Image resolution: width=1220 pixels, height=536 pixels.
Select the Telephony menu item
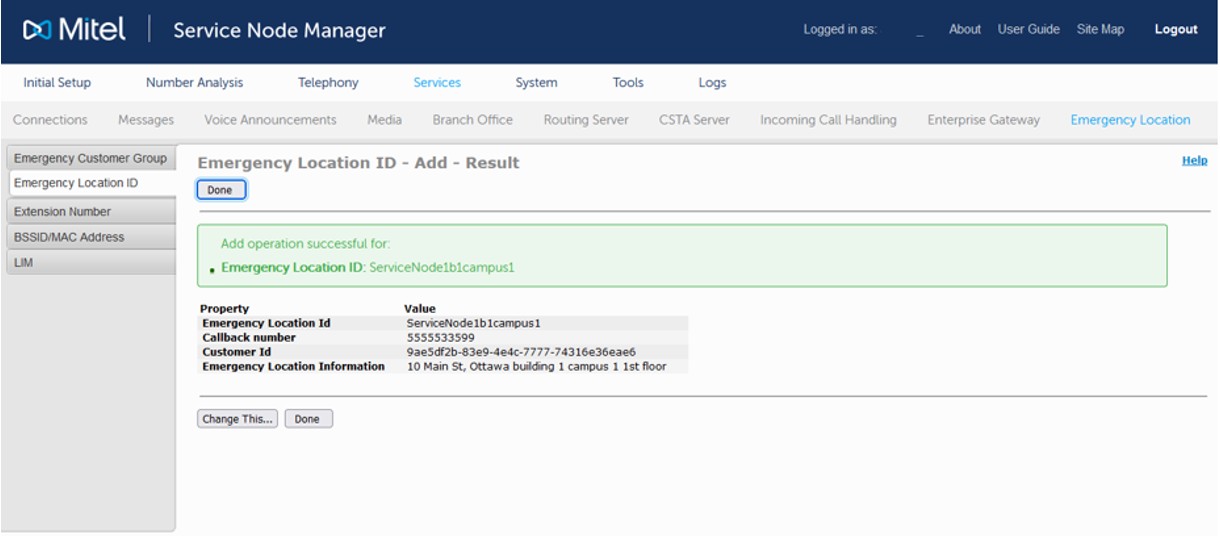(x=328, y=83)
